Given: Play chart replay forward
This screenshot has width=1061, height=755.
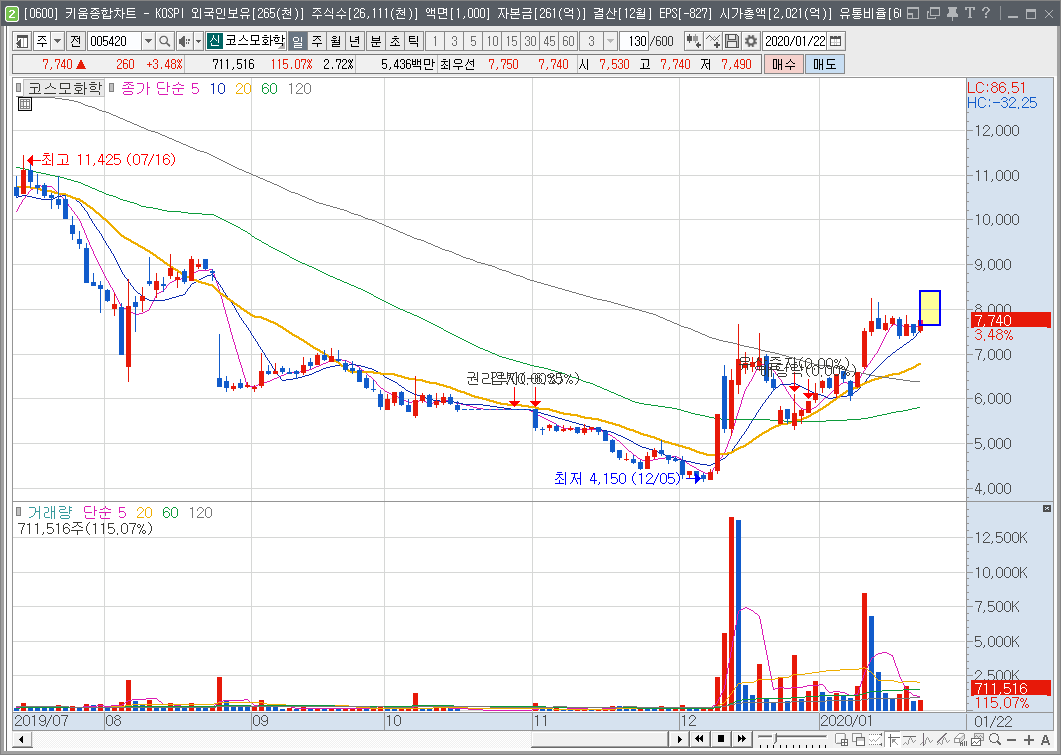Looking at the screenshot, I should point(679,739).
